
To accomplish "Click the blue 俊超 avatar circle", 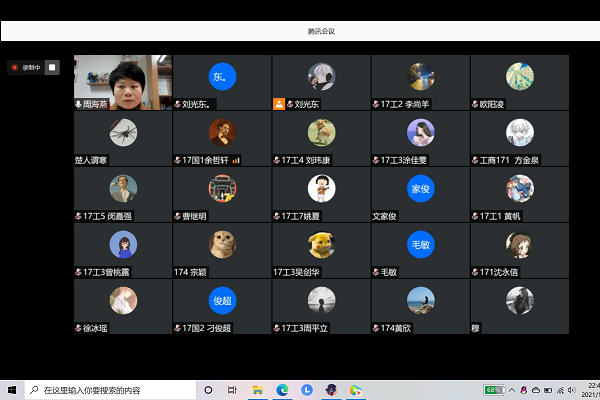I will point(222,300).
